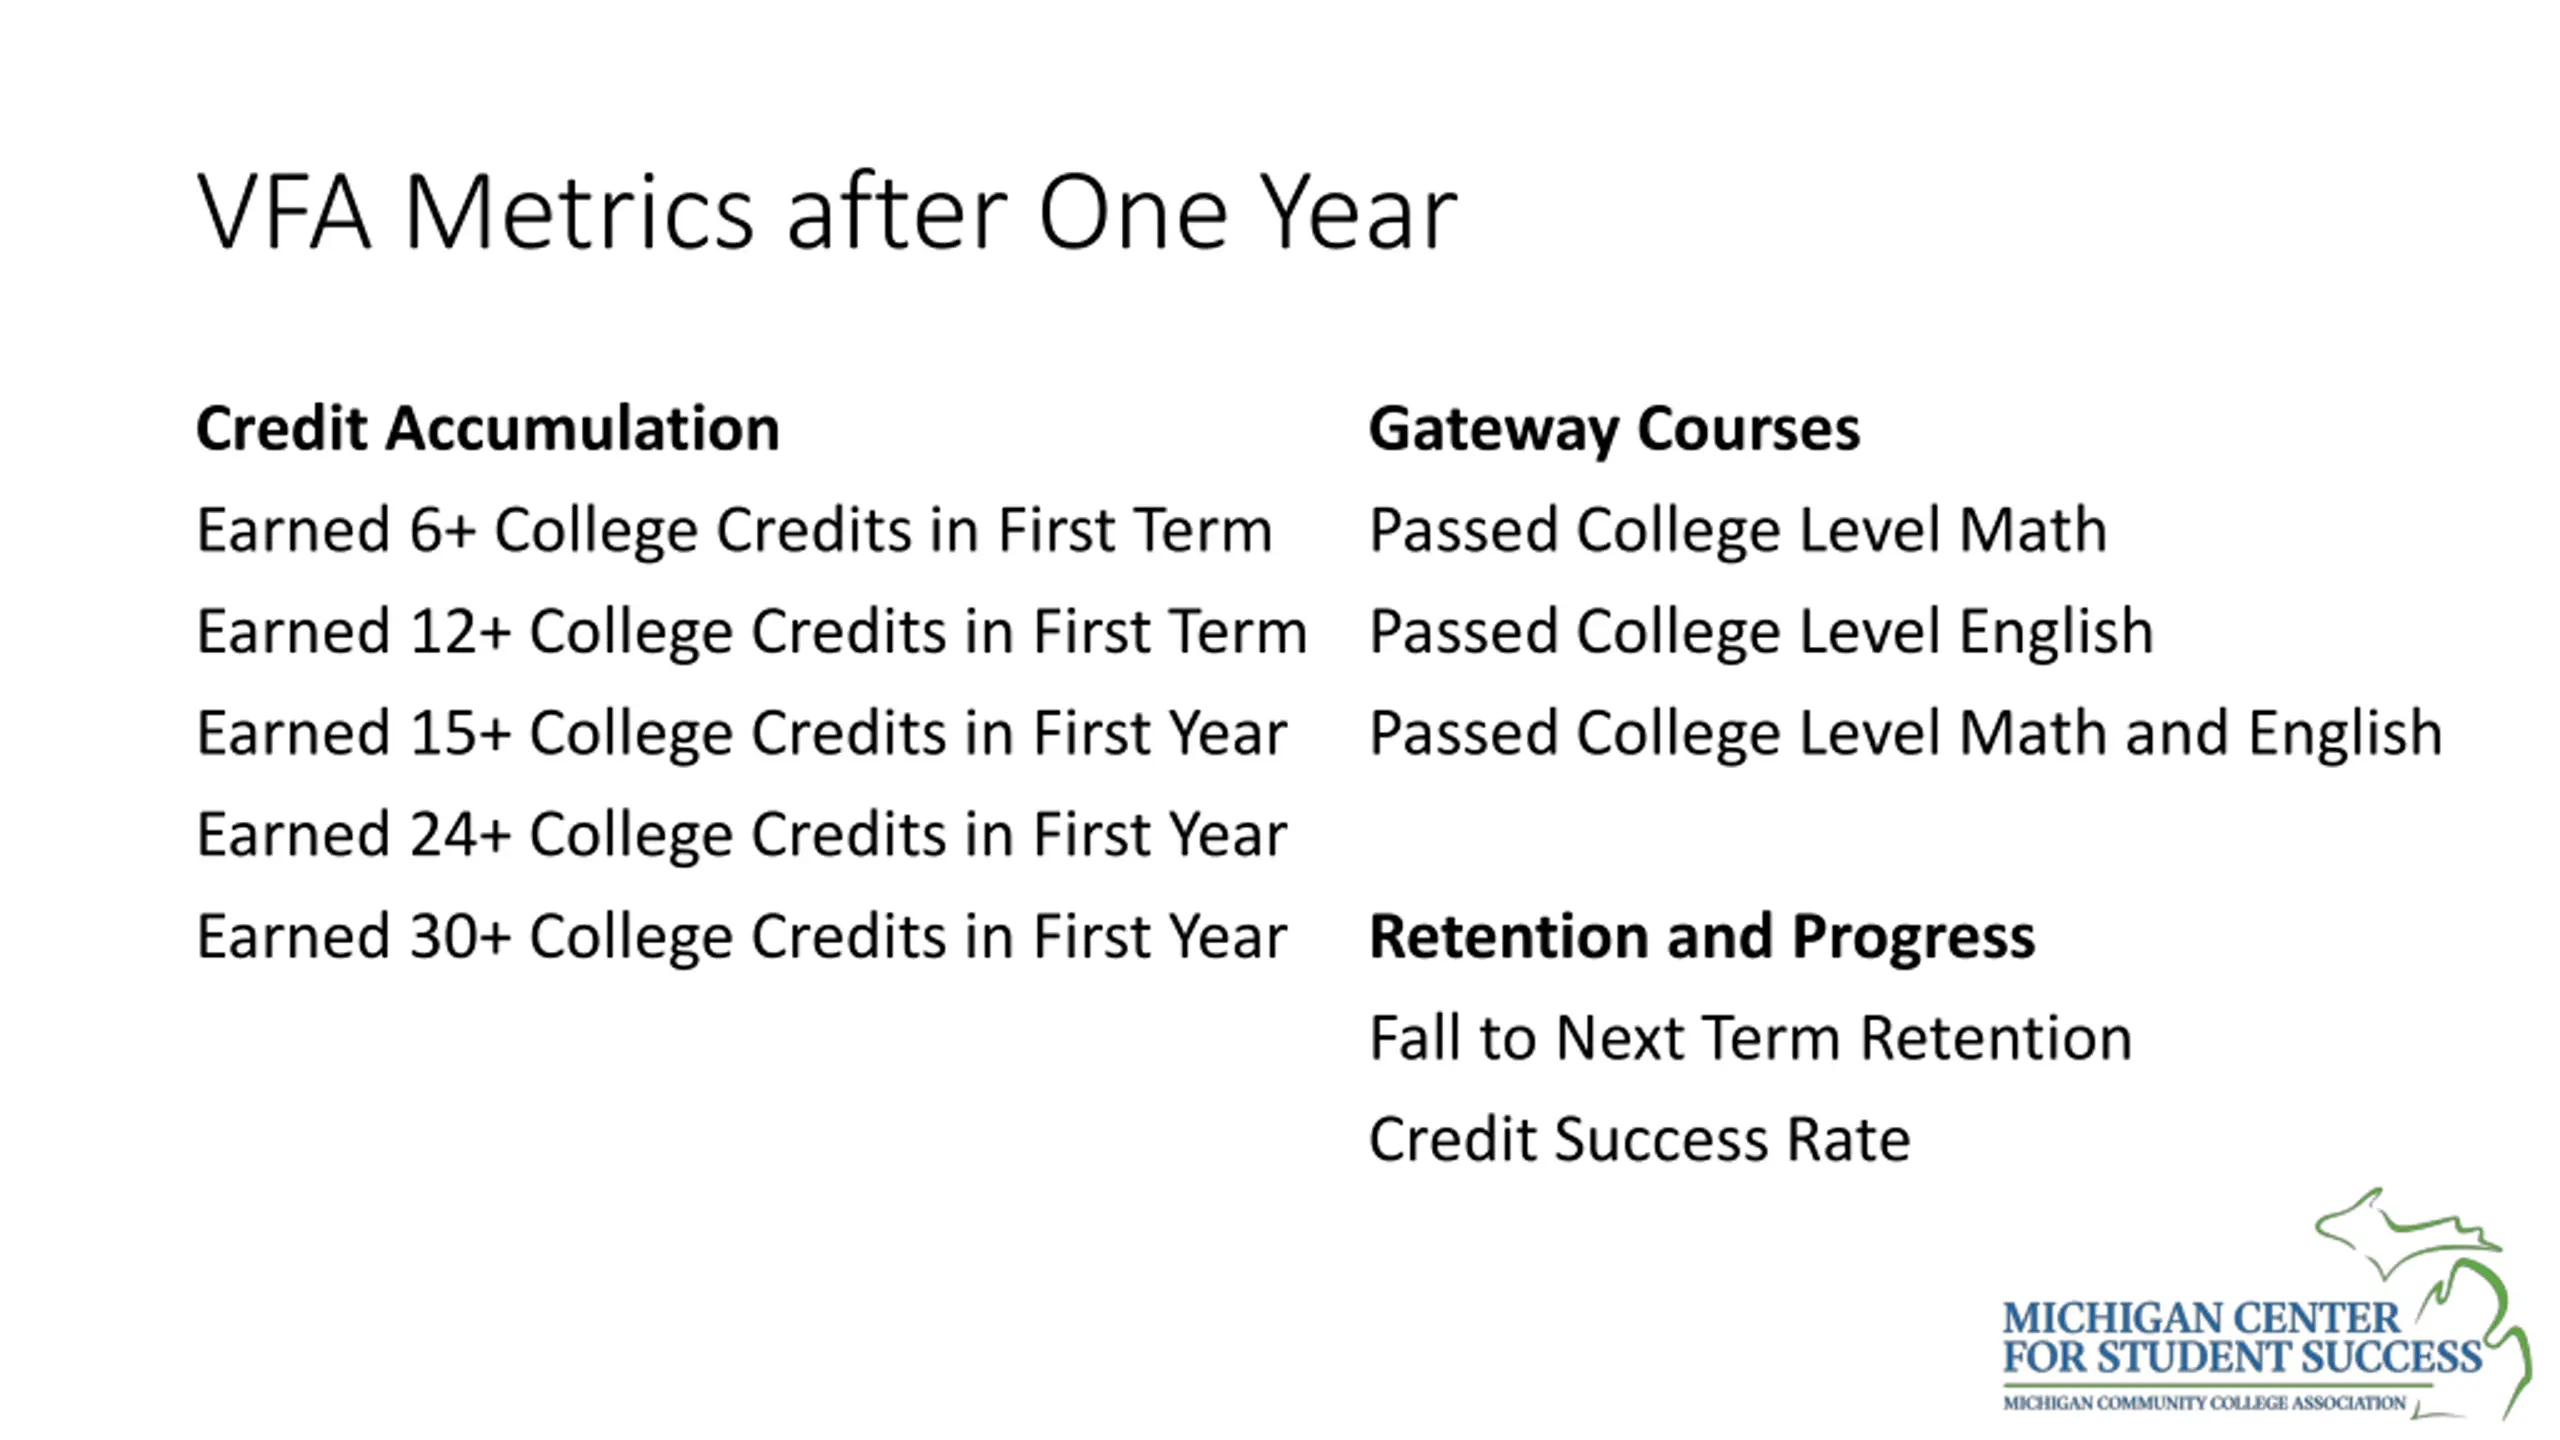
Task: Click Earned 30+ College Credits in First Year
Action: [741, 937]
